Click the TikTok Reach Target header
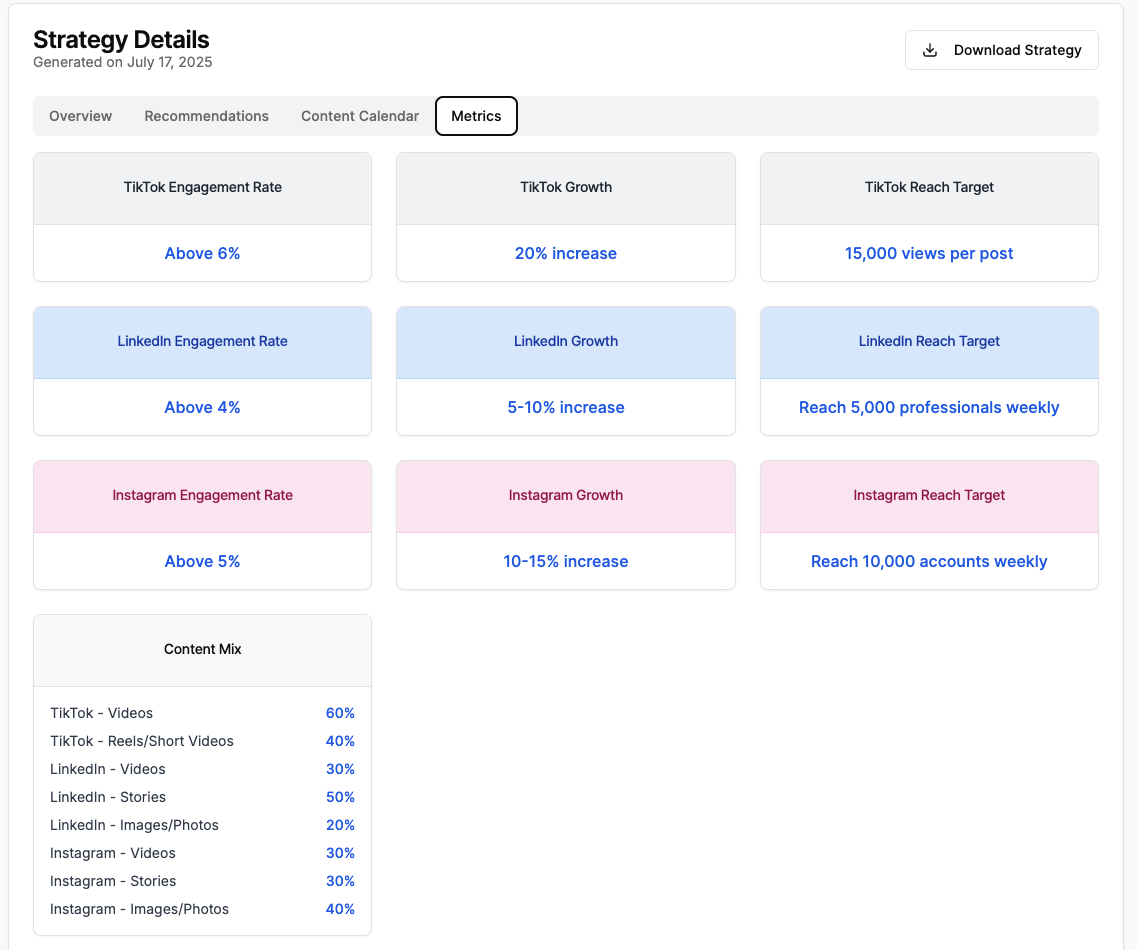1137x950 pixels. (x=929, y=188)
